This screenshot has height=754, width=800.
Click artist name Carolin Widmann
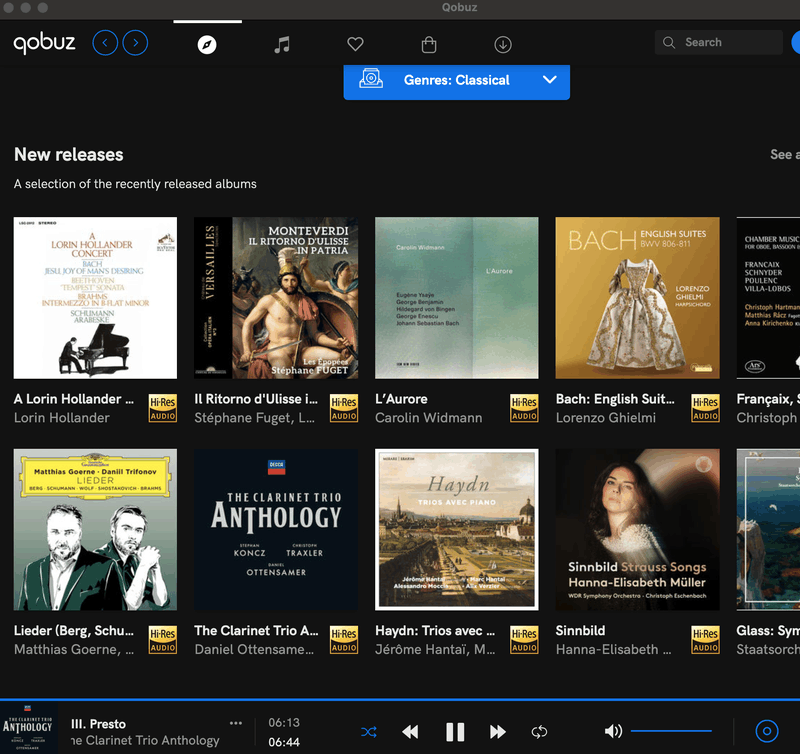coord(429,418)
